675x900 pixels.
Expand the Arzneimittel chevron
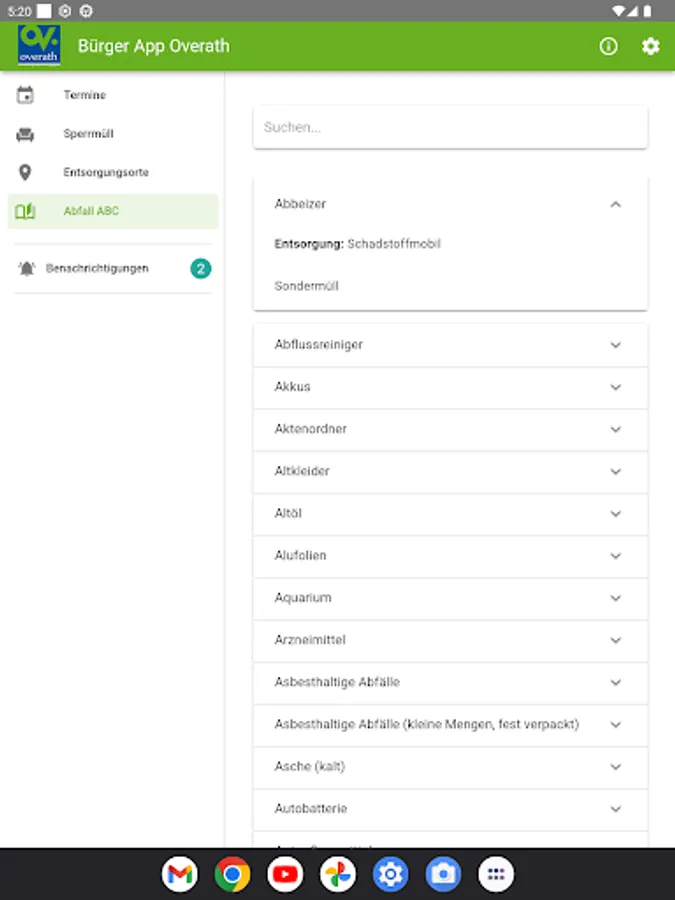point(615,640)
